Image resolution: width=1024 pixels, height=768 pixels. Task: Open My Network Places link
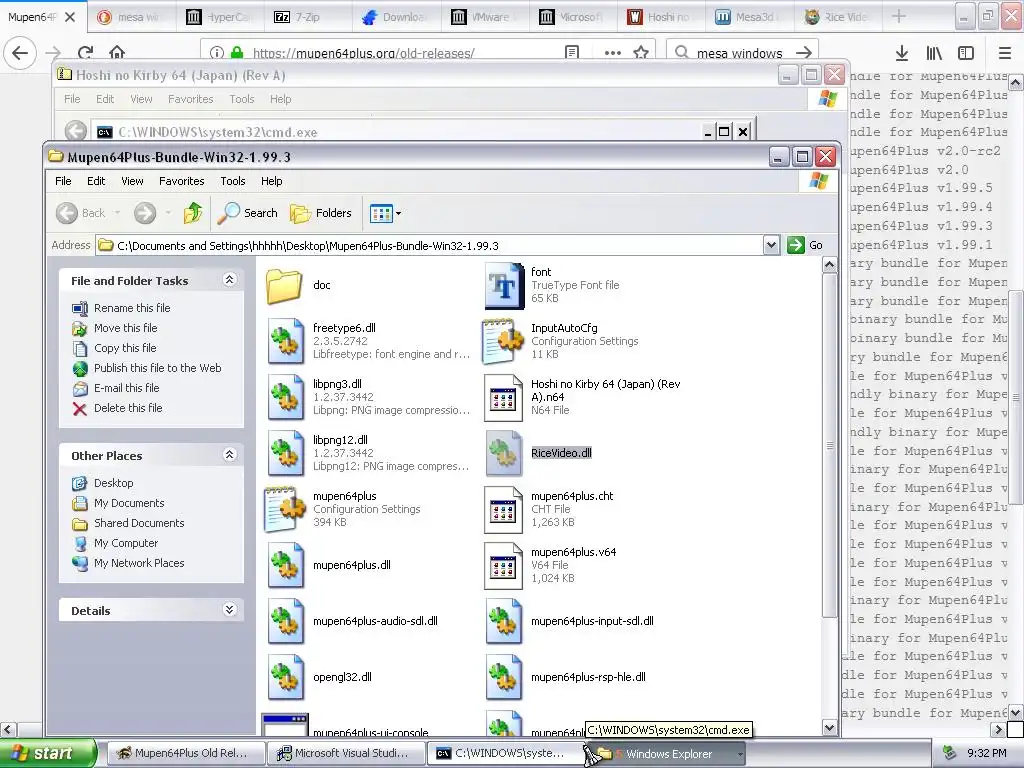coord(139,563)
